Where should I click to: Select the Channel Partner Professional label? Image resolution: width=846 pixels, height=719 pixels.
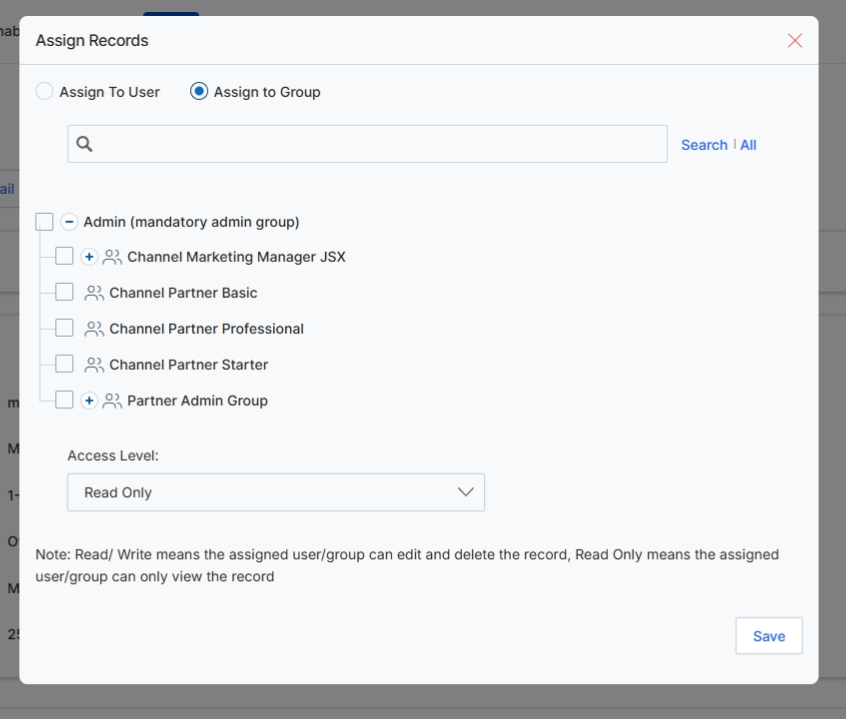pos(207,329)
